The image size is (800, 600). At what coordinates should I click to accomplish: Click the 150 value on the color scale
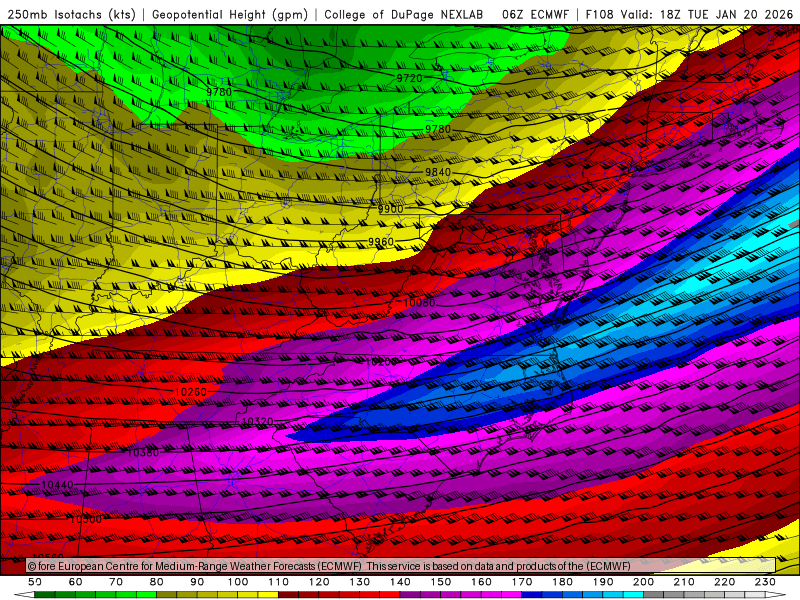[x=441, y=582]
